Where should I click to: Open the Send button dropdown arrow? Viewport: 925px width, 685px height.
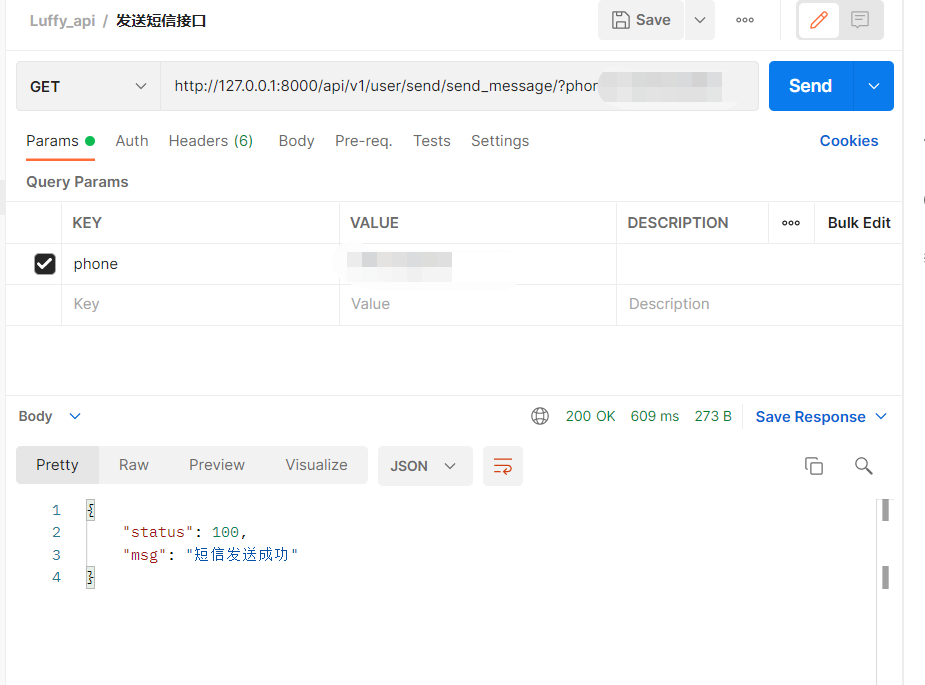coord(874,87)
